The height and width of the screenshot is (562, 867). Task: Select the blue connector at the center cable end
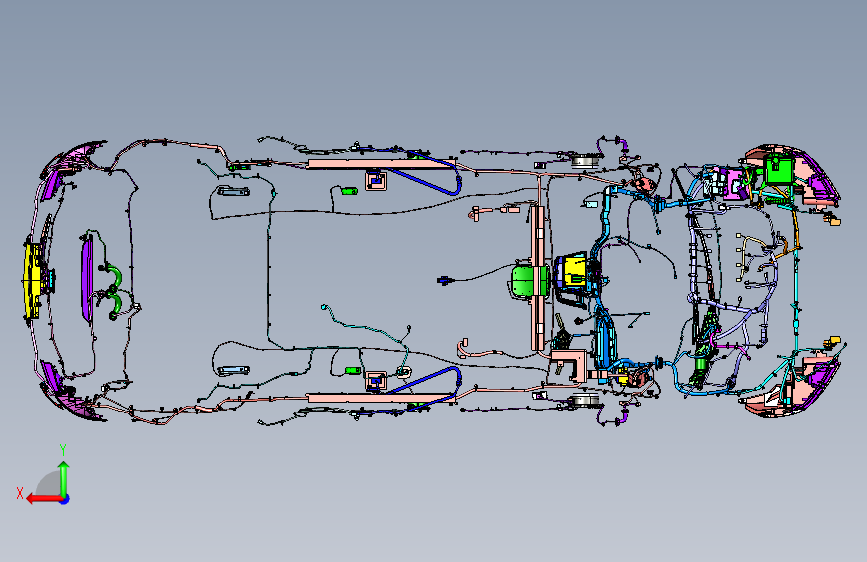point(443,281)
